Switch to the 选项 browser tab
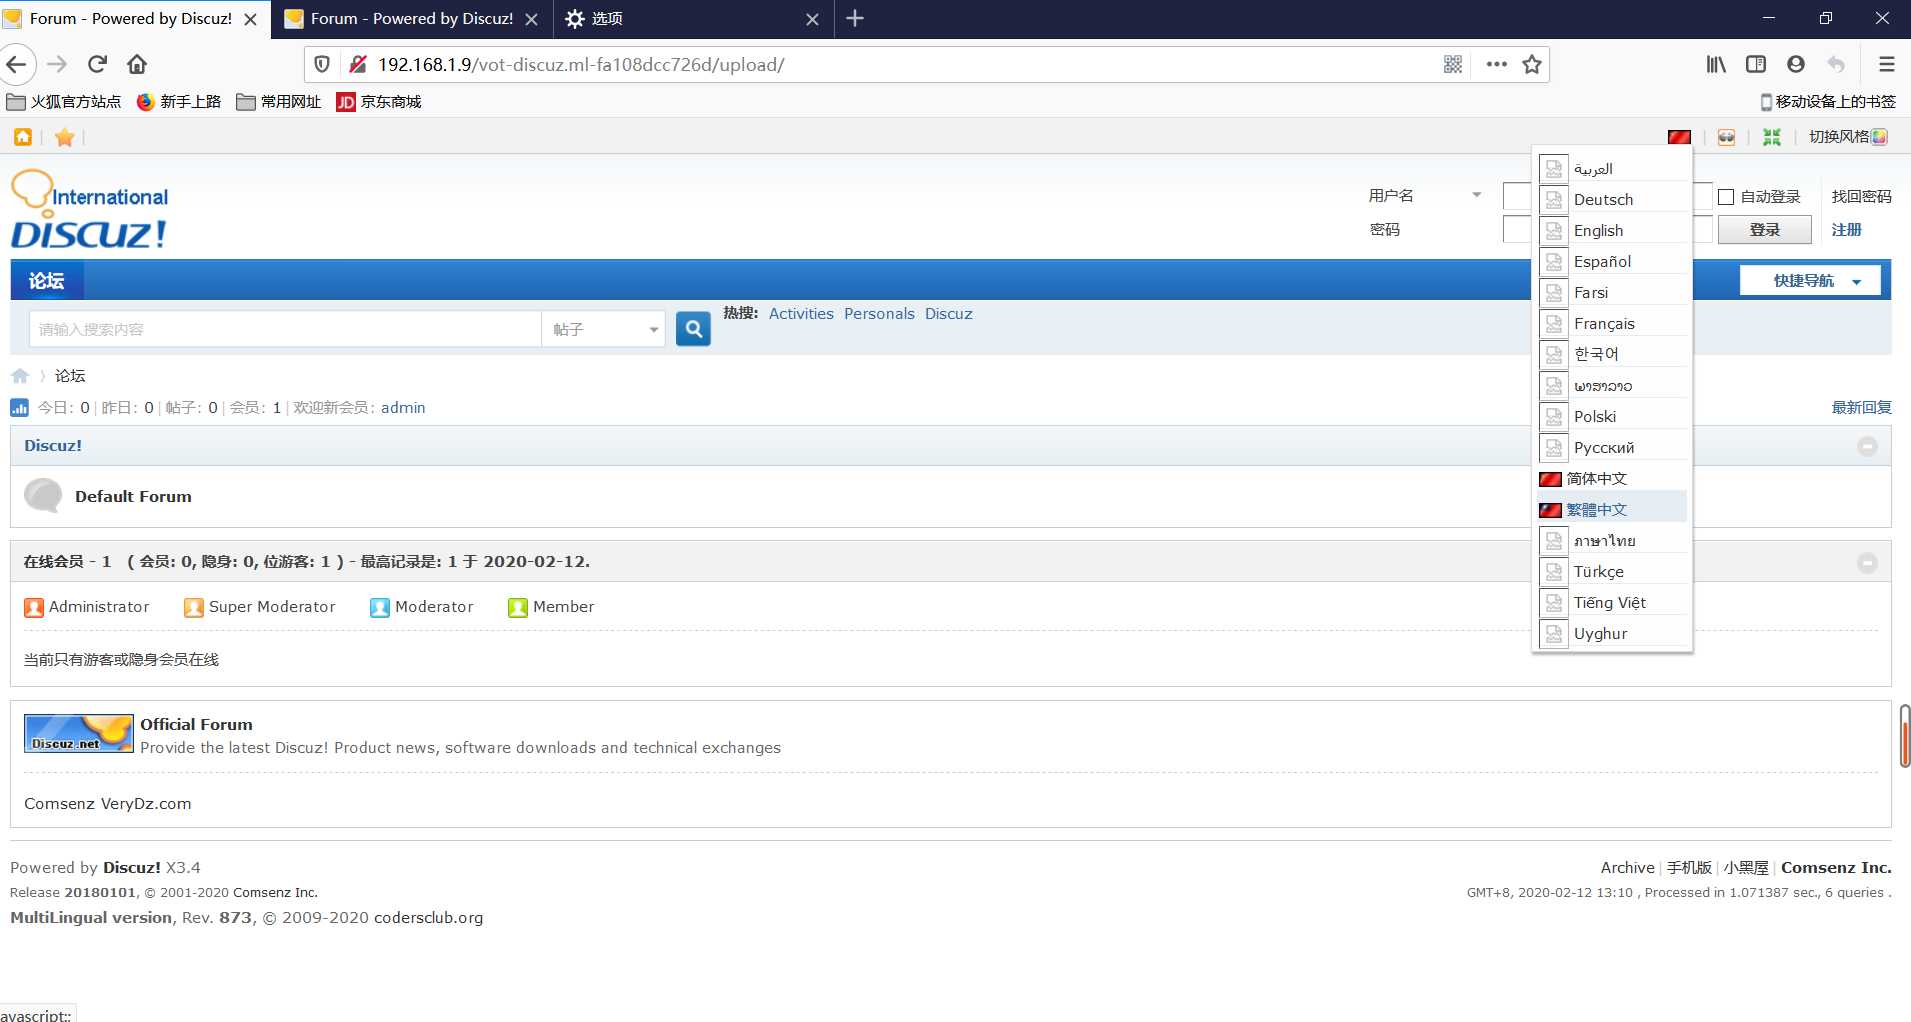Image resolution: width=1911 pixels, height=1022 pixels. coord(692,18)
